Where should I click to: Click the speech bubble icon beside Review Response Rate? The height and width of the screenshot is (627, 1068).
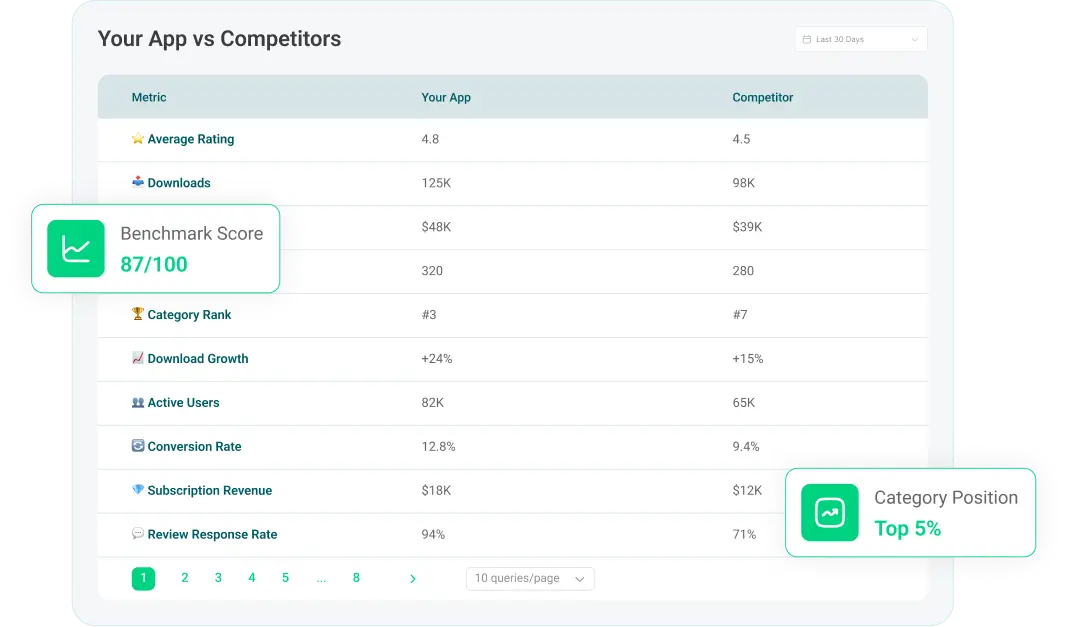coord(138,533)
